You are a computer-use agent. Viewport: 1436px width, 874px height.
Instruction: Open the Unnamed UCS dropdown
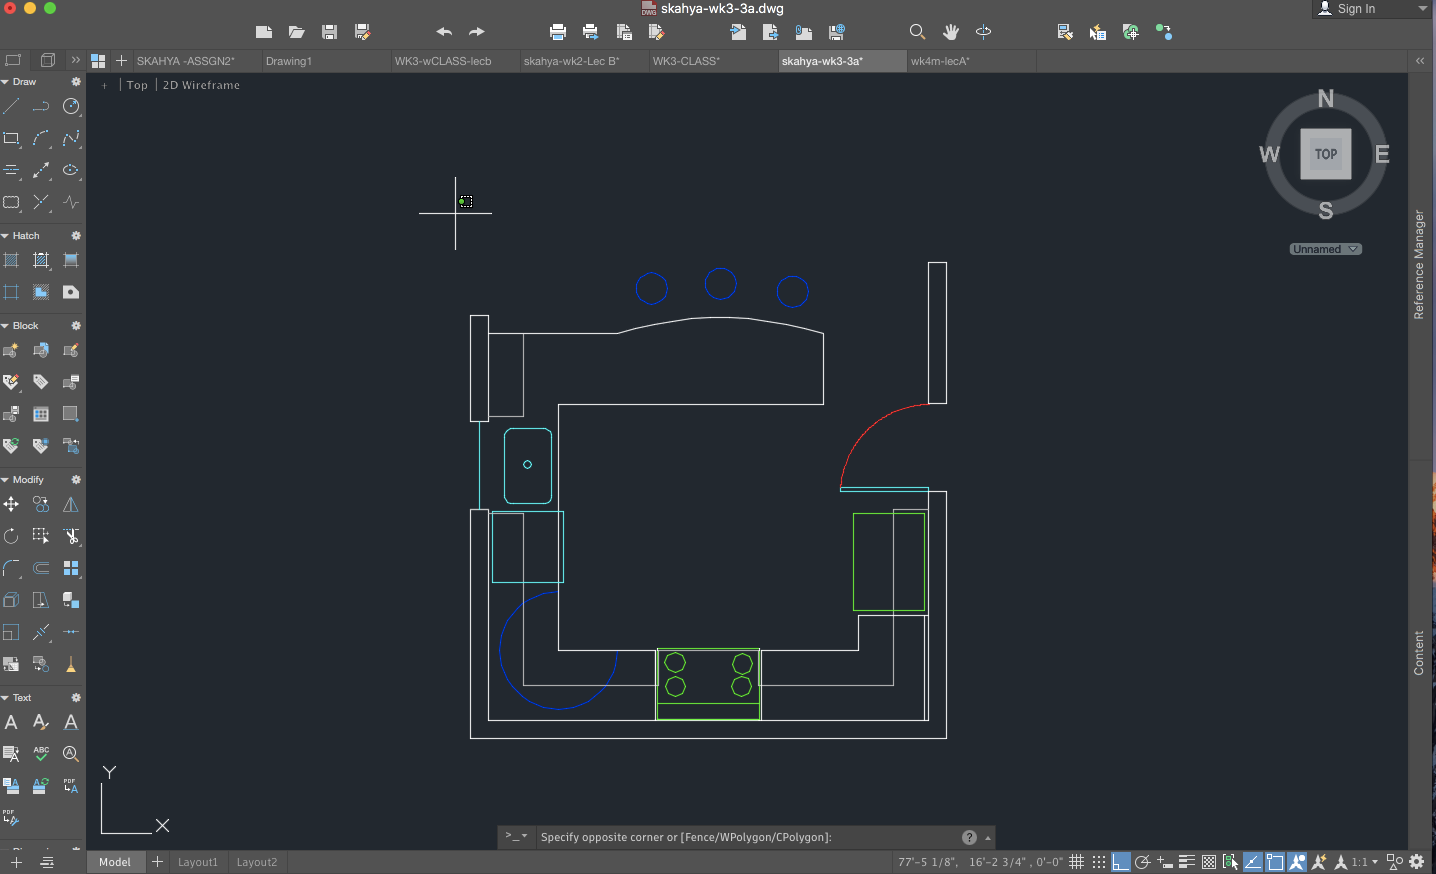pyautogui.click(x=1326, y=249)
